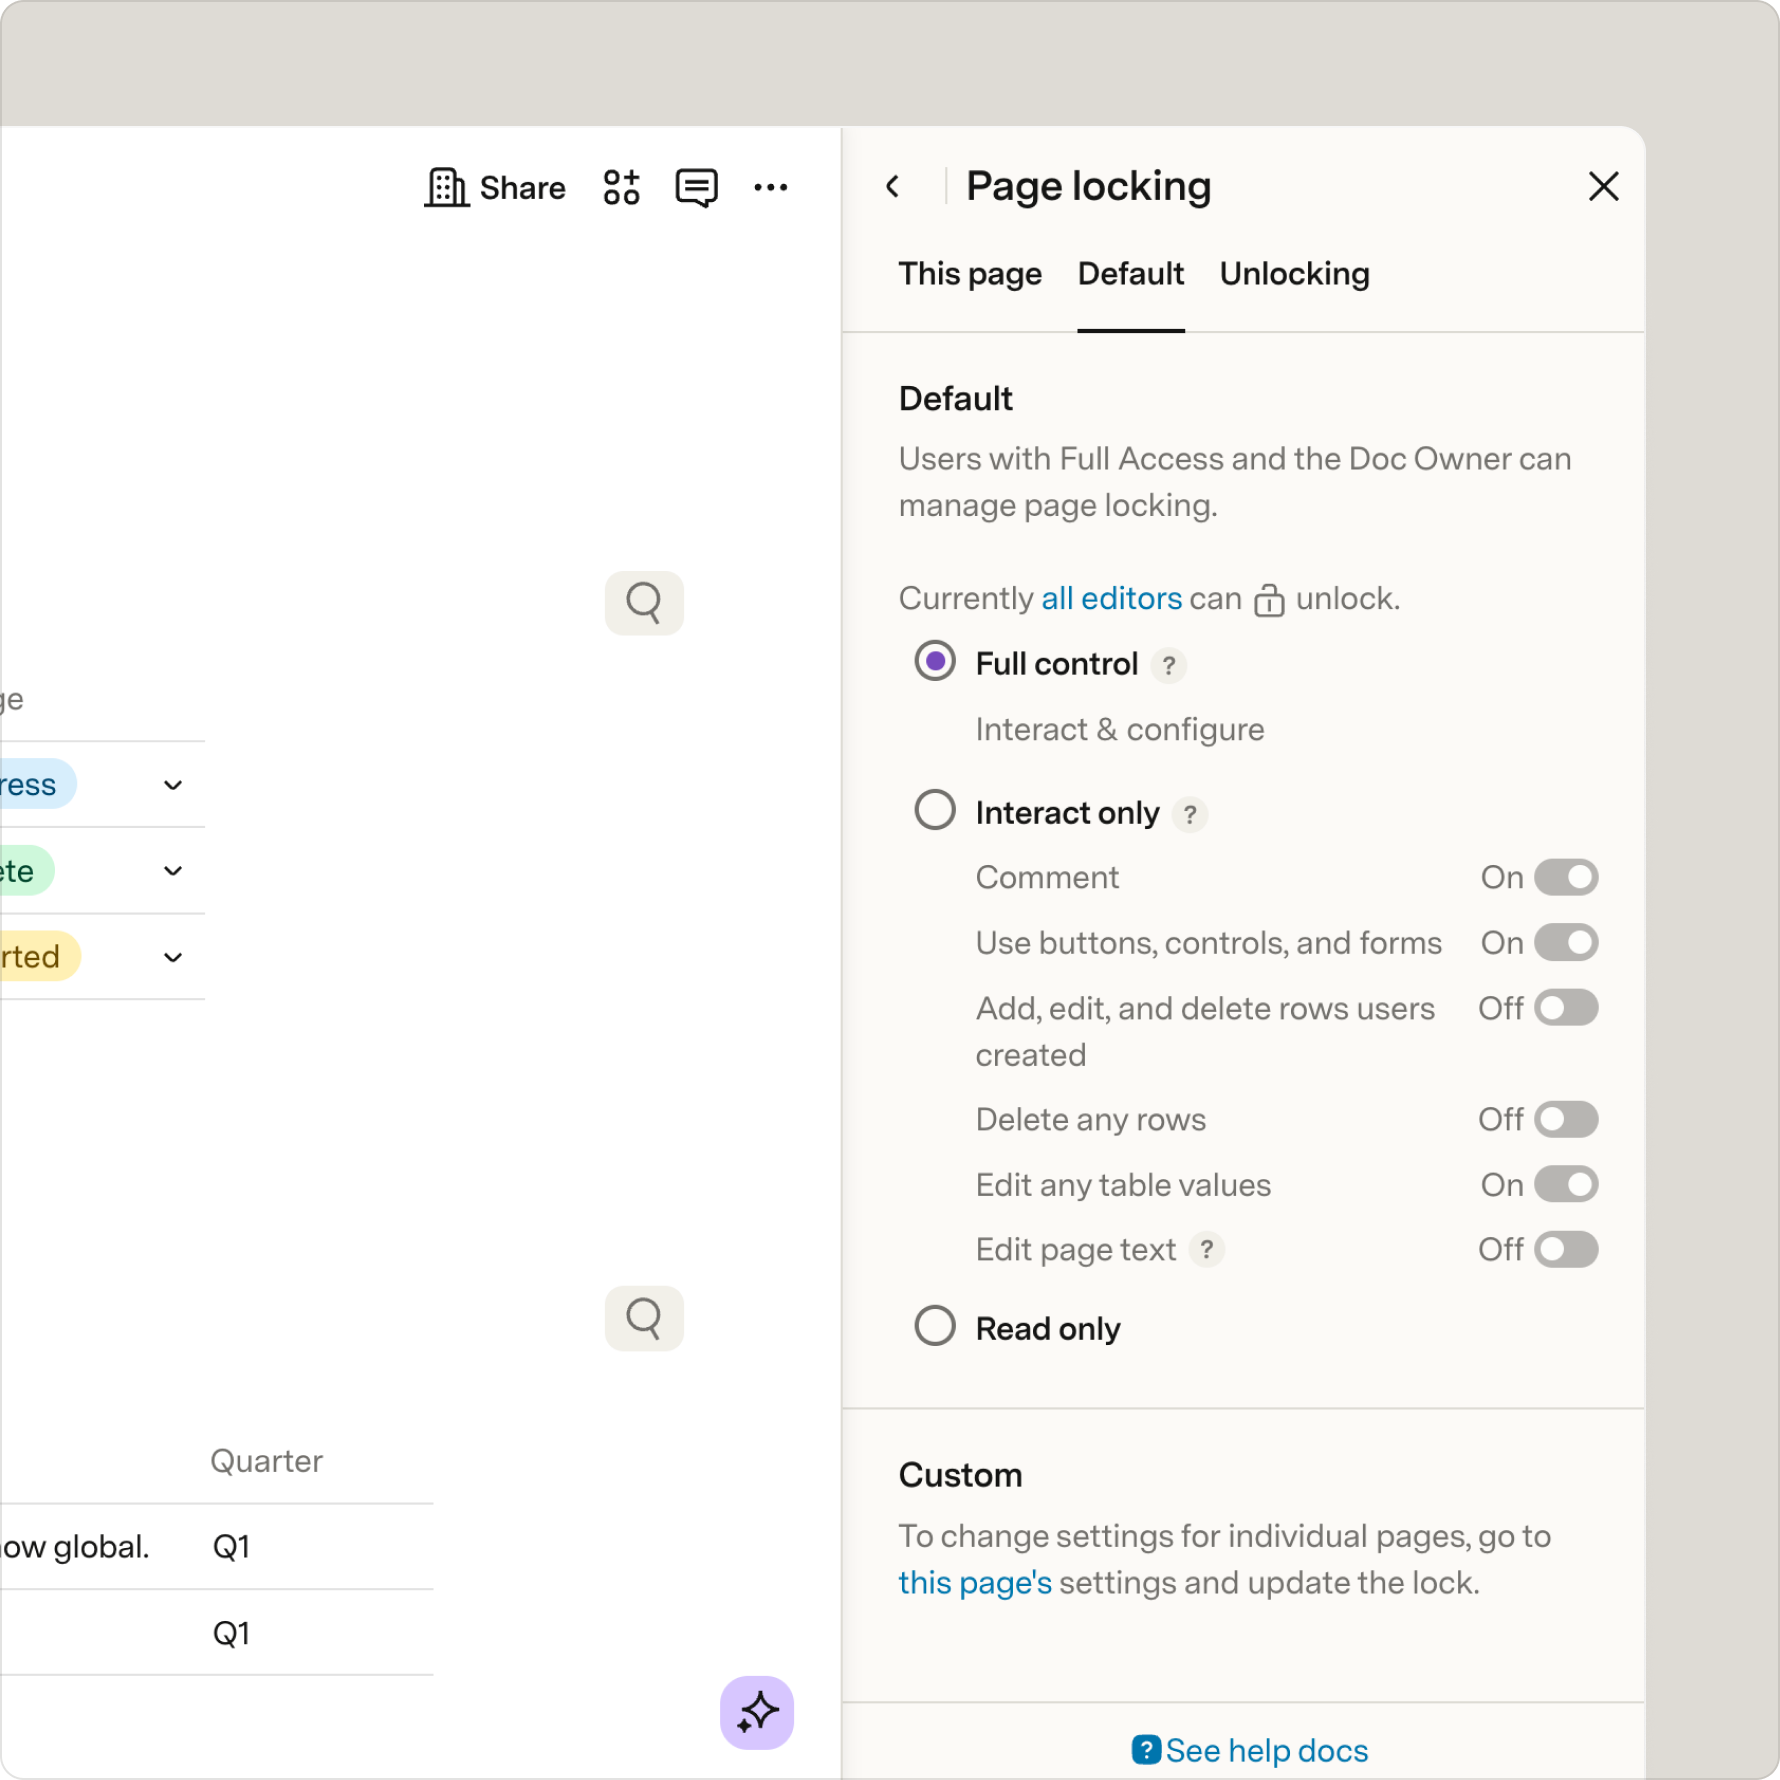Toggle Use buttons, controls, and forms switch
The height and width of the screenshot is (1780, 1780).
[1566, 942]
